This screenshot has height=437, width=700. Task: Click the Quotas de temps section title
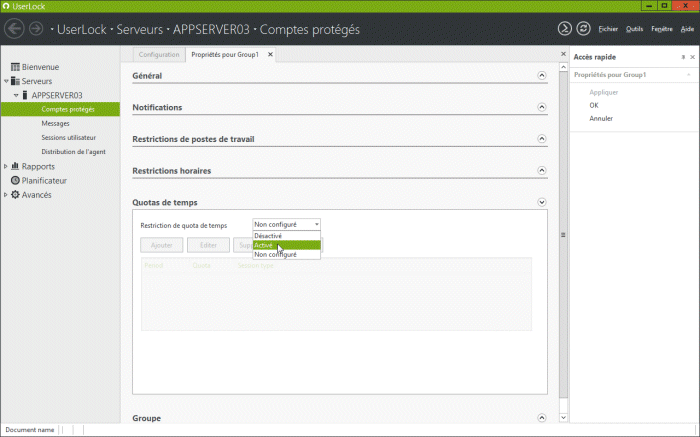pyautogui.click(x=165, y=203)
